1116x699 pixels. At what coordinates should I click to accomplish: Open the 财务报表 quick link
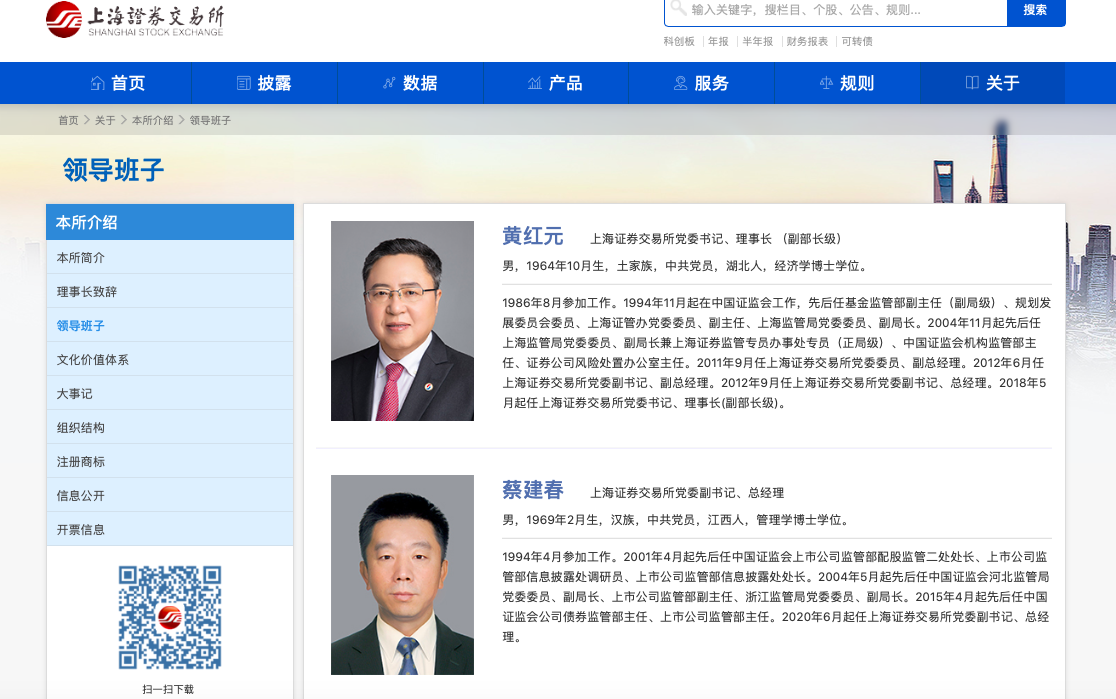(807, 41)
